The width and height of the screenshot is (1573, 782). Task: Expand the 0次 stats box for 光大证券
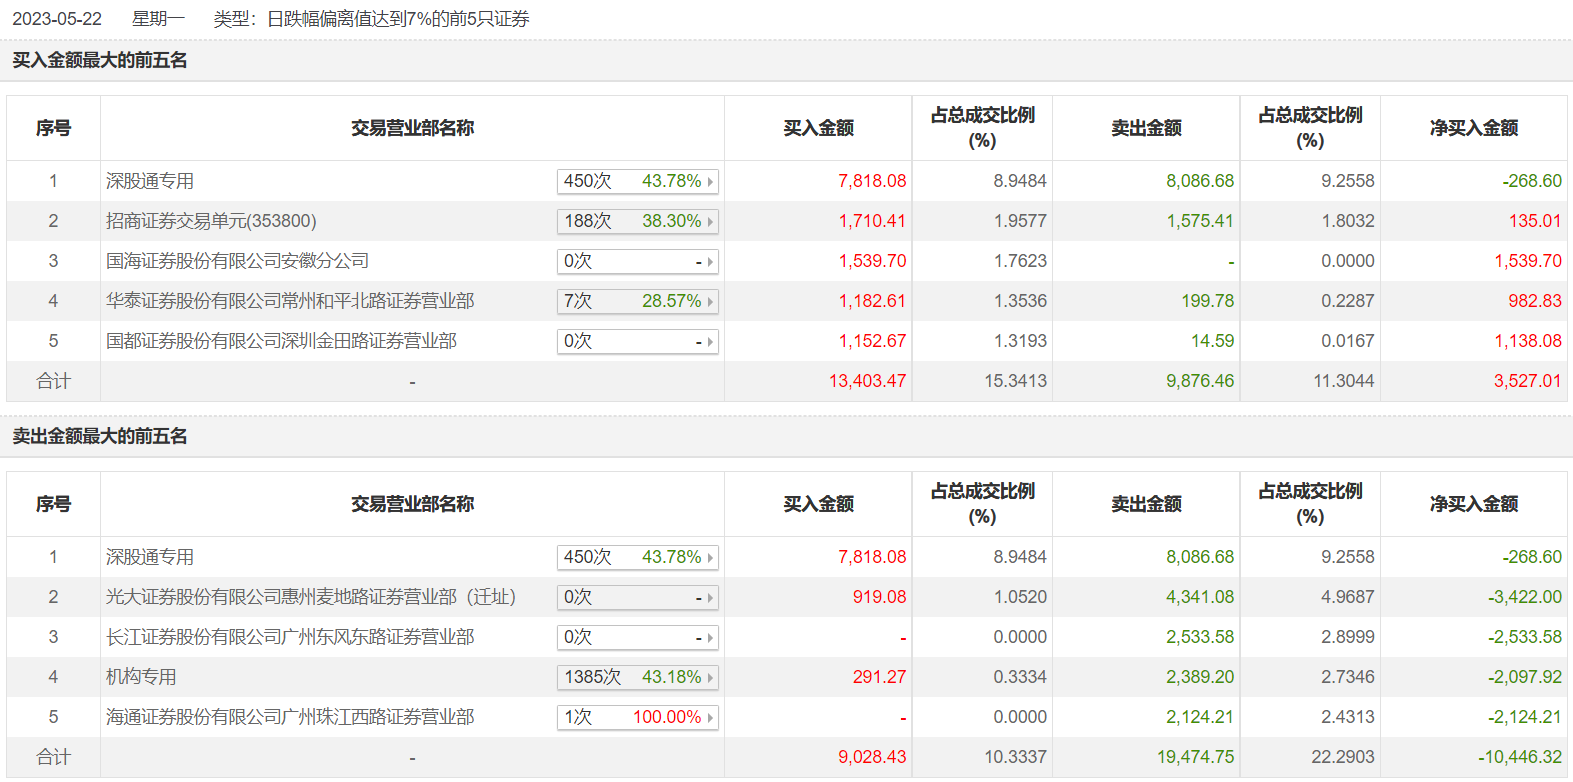(x=637, y=597)
